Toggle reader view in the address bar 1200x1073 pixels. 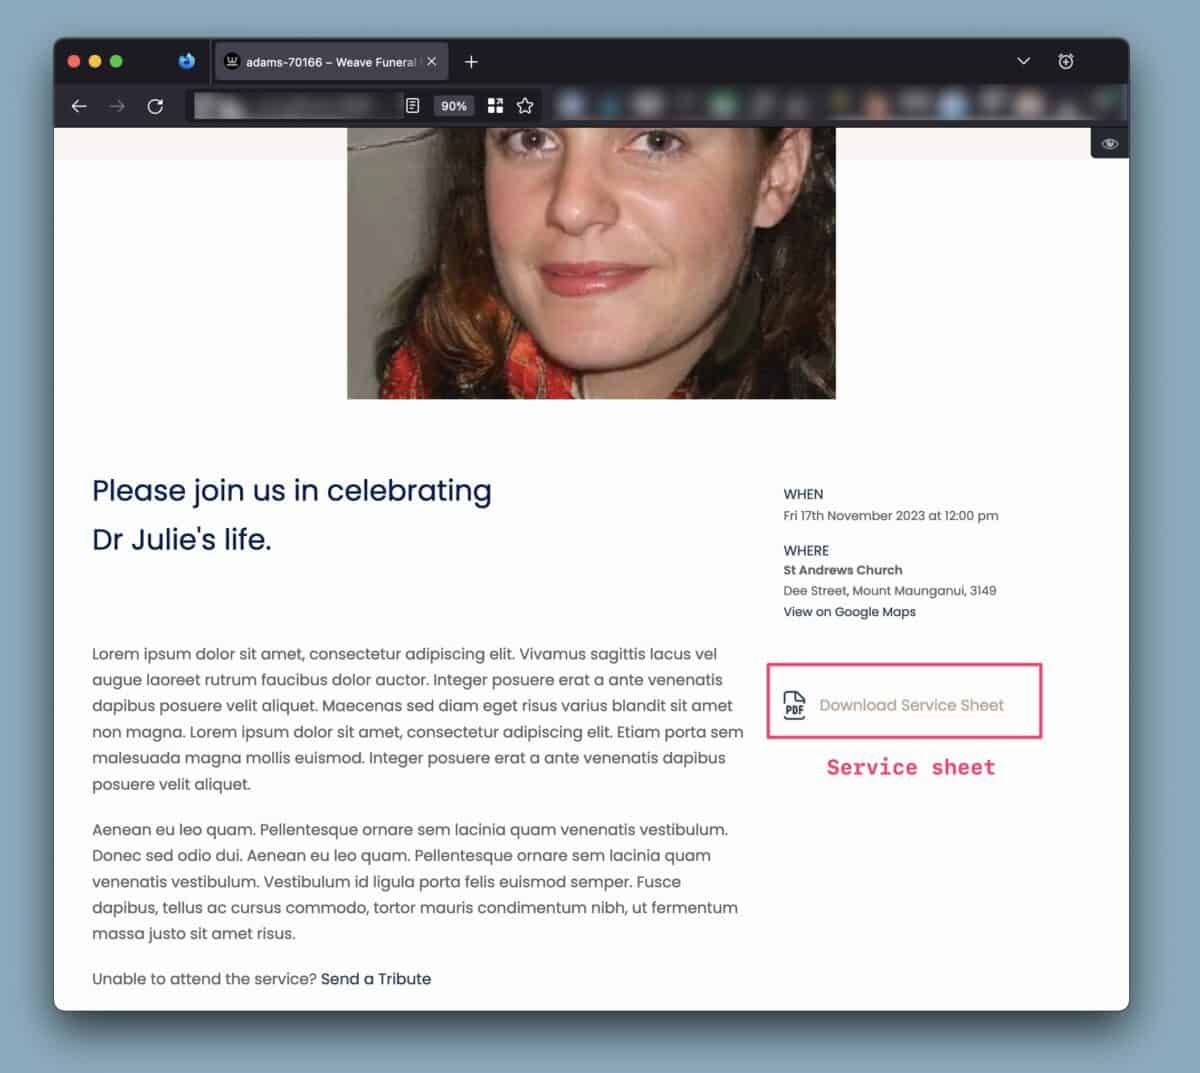tap(412, 106)
